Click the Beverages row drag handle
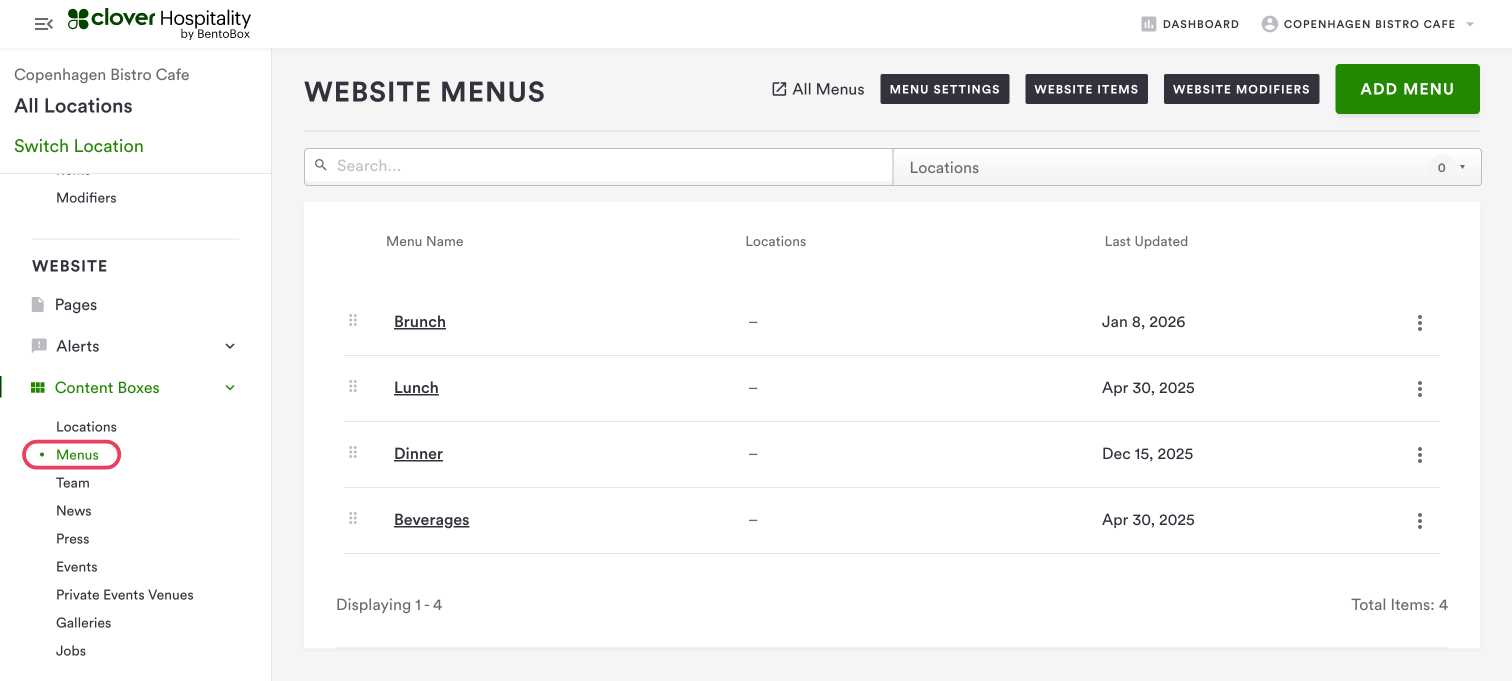This screenshot has height=681, width=1512. coord(353,519)
